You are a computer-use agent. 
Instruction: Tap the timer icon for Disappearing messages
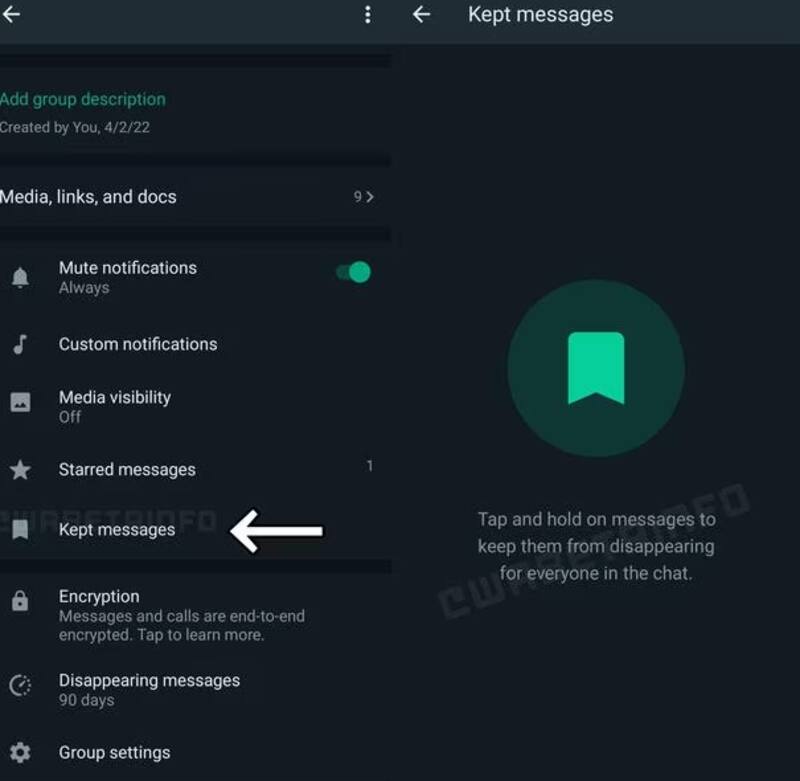(x=20, y=686)
